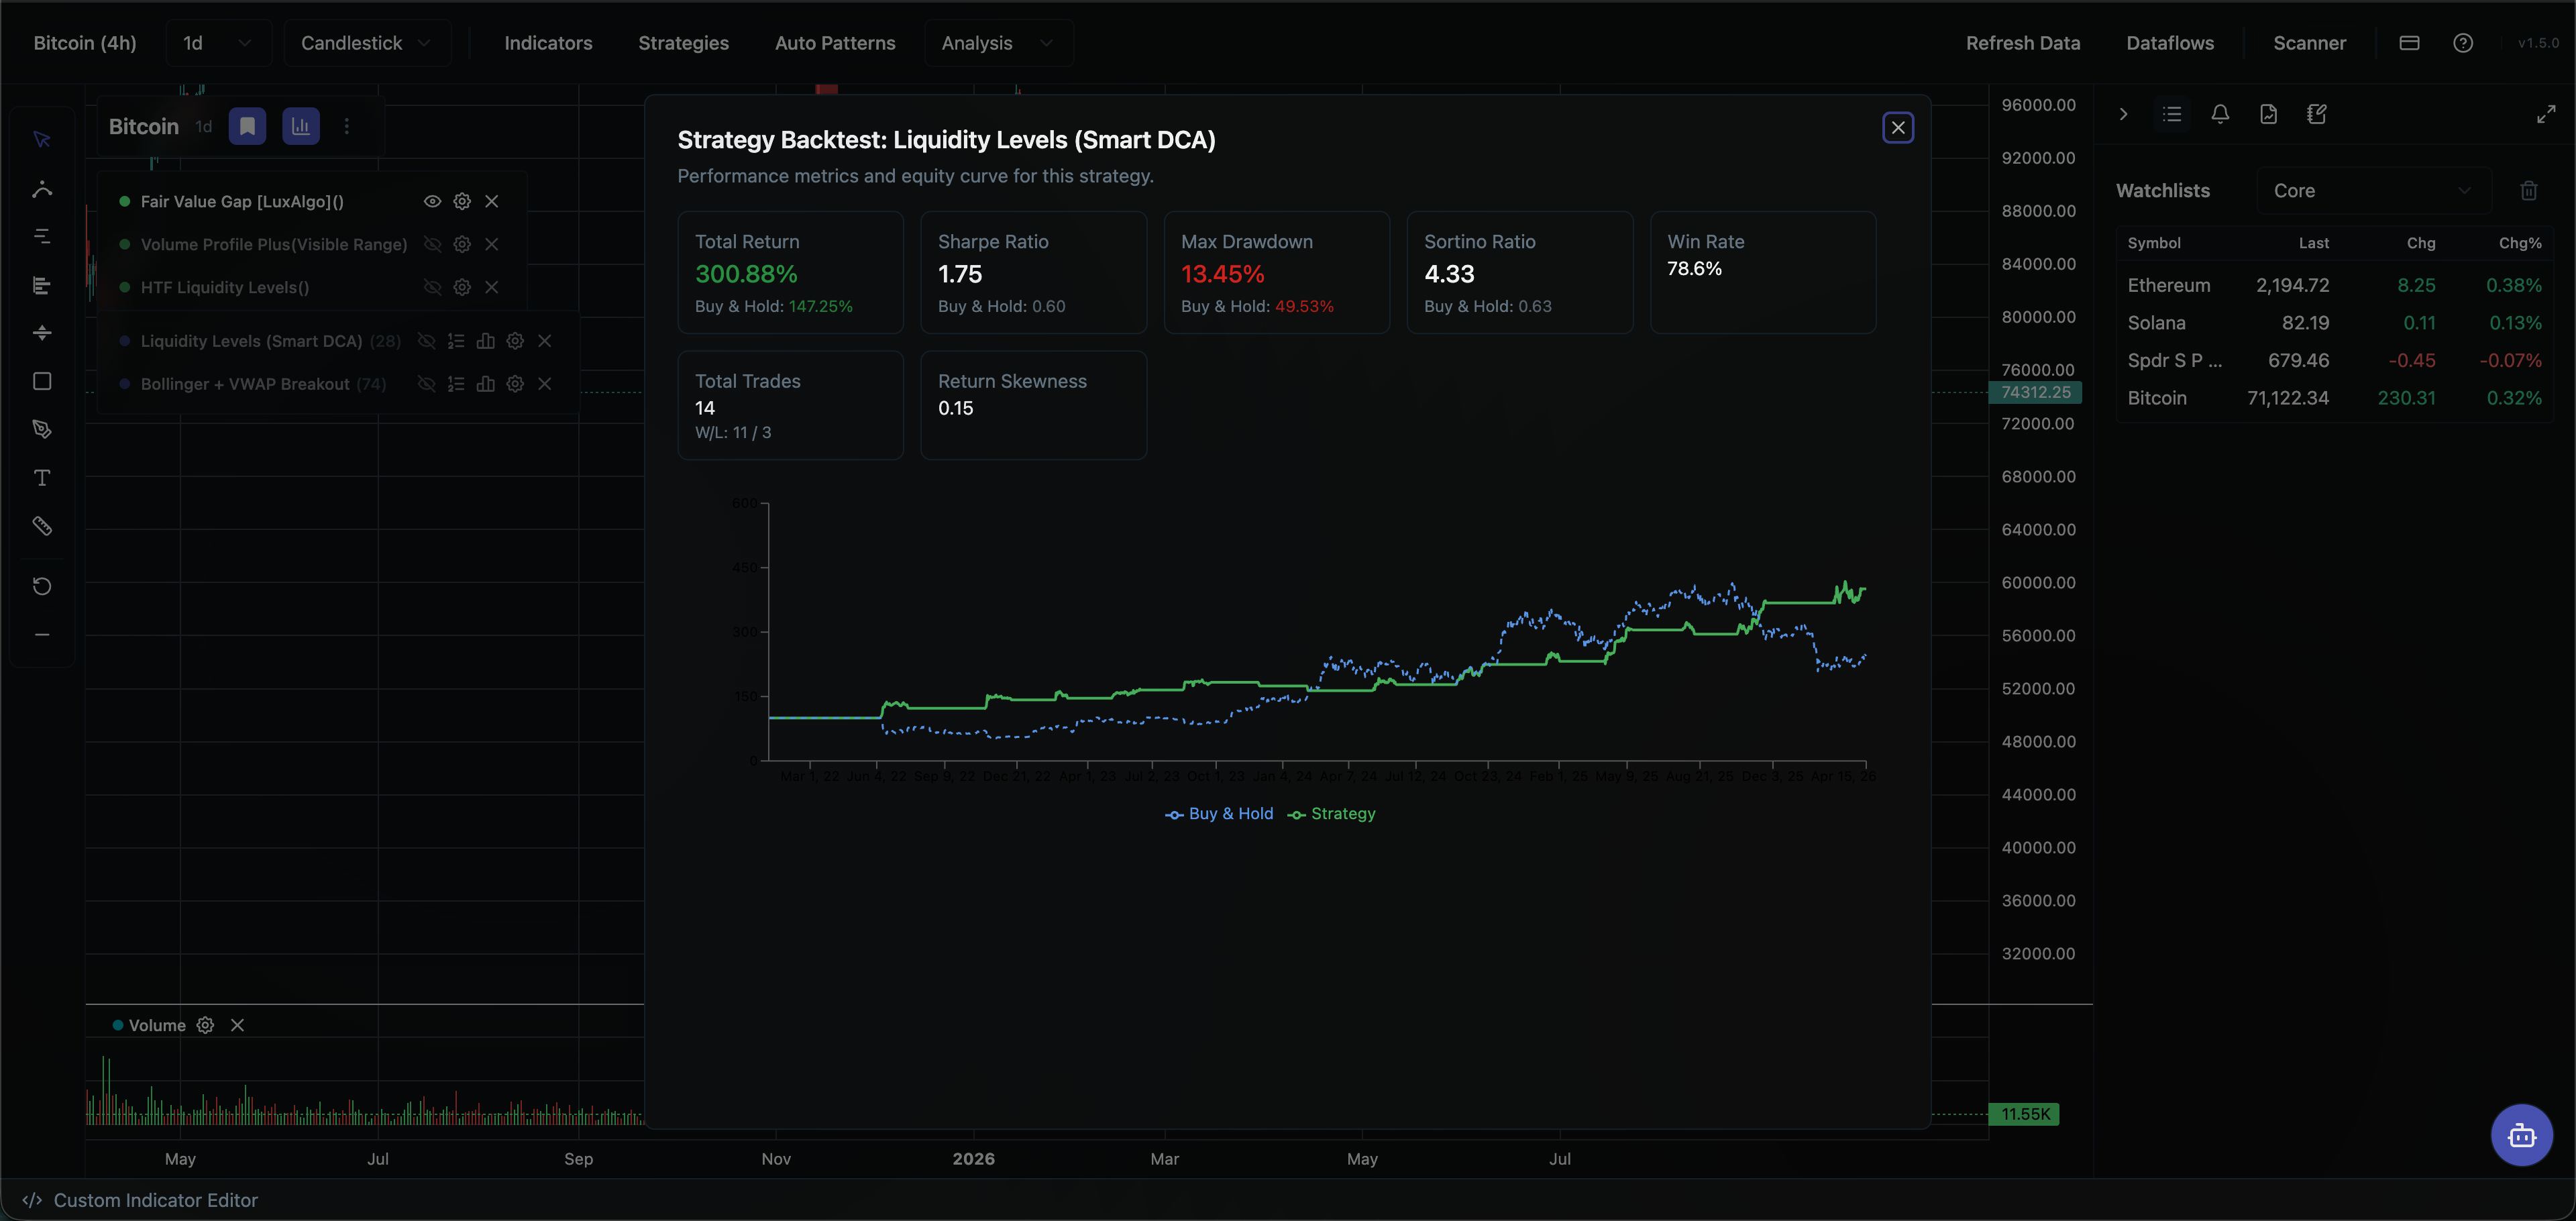Select the ruler measure tool
Viewport: 2576px width, 1221px height.
42,526
